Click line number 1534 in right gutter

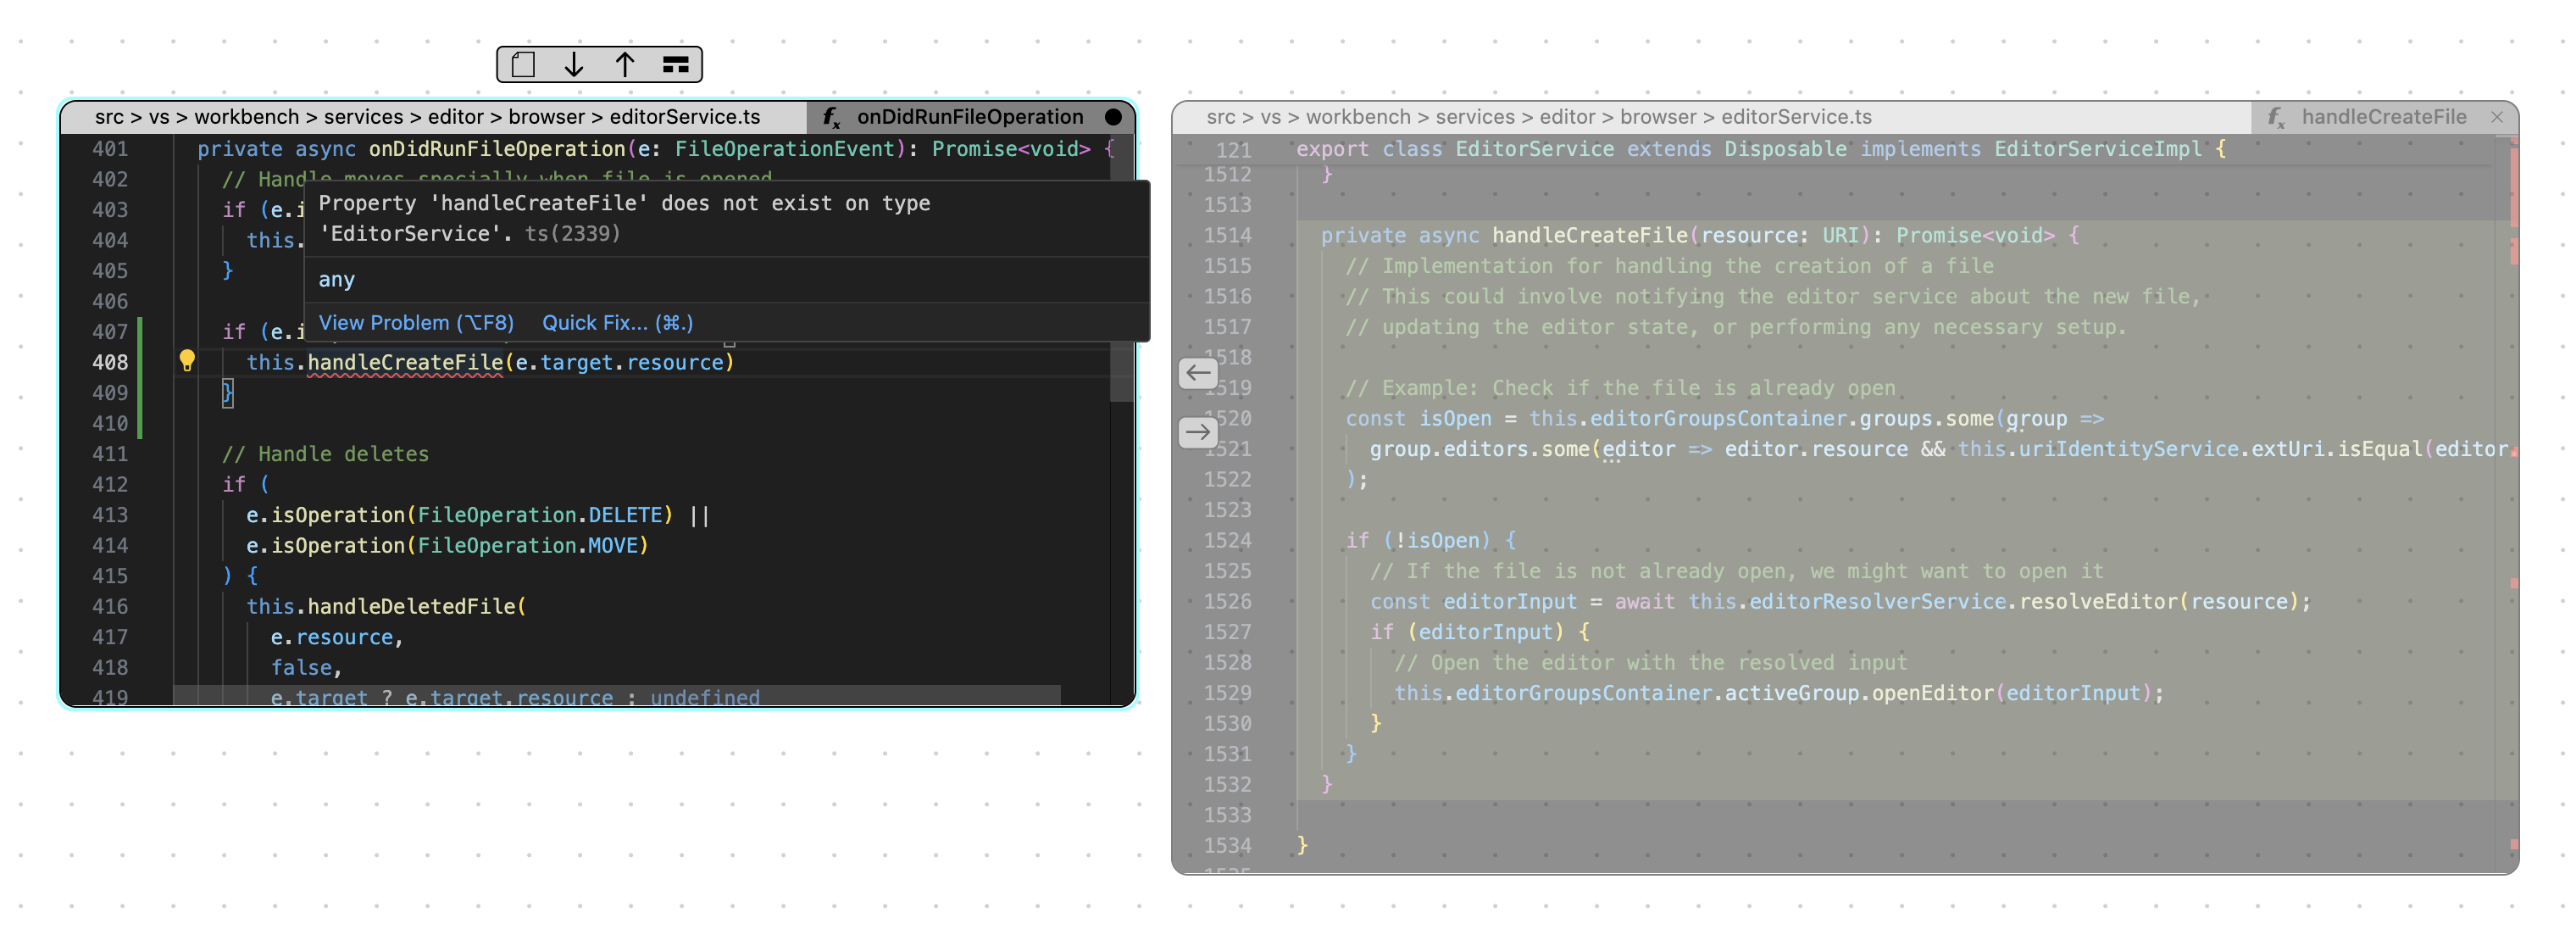1227,846
